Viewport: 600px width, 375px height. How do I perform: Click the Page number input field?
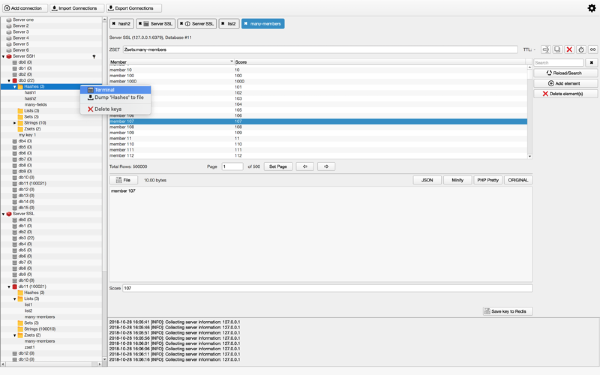click(232, 166)
